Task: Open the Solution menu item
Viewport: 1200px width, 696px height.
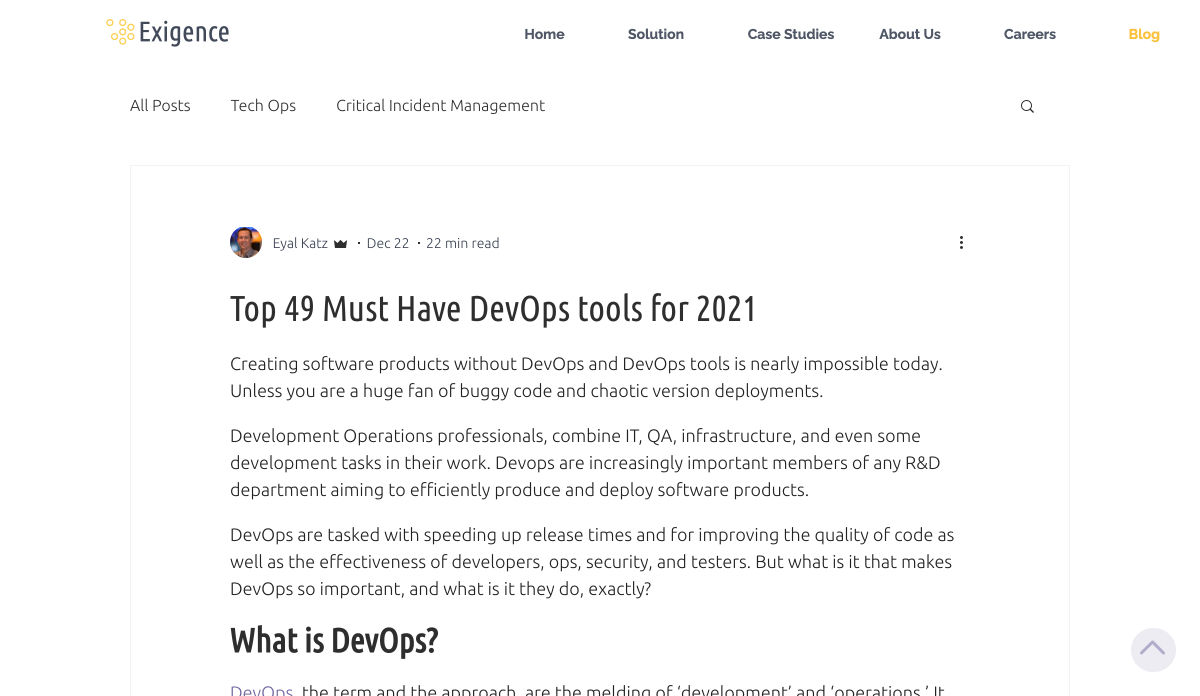Action: (x=656, y=34)
